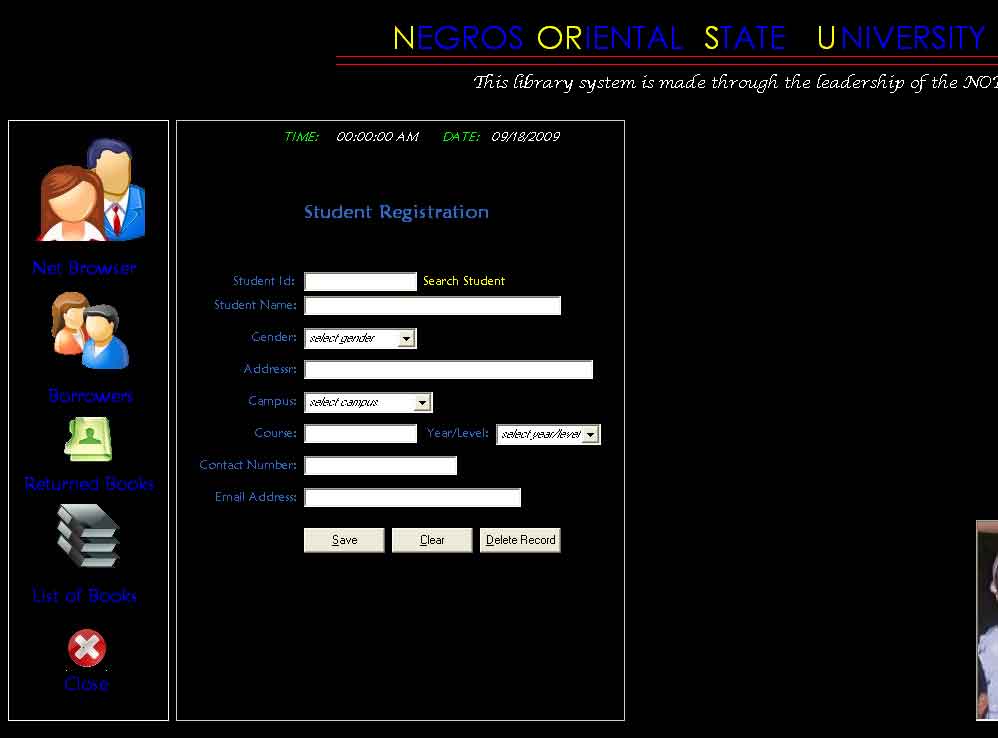Click the "Contact Number:" field label

pos(248,465)
